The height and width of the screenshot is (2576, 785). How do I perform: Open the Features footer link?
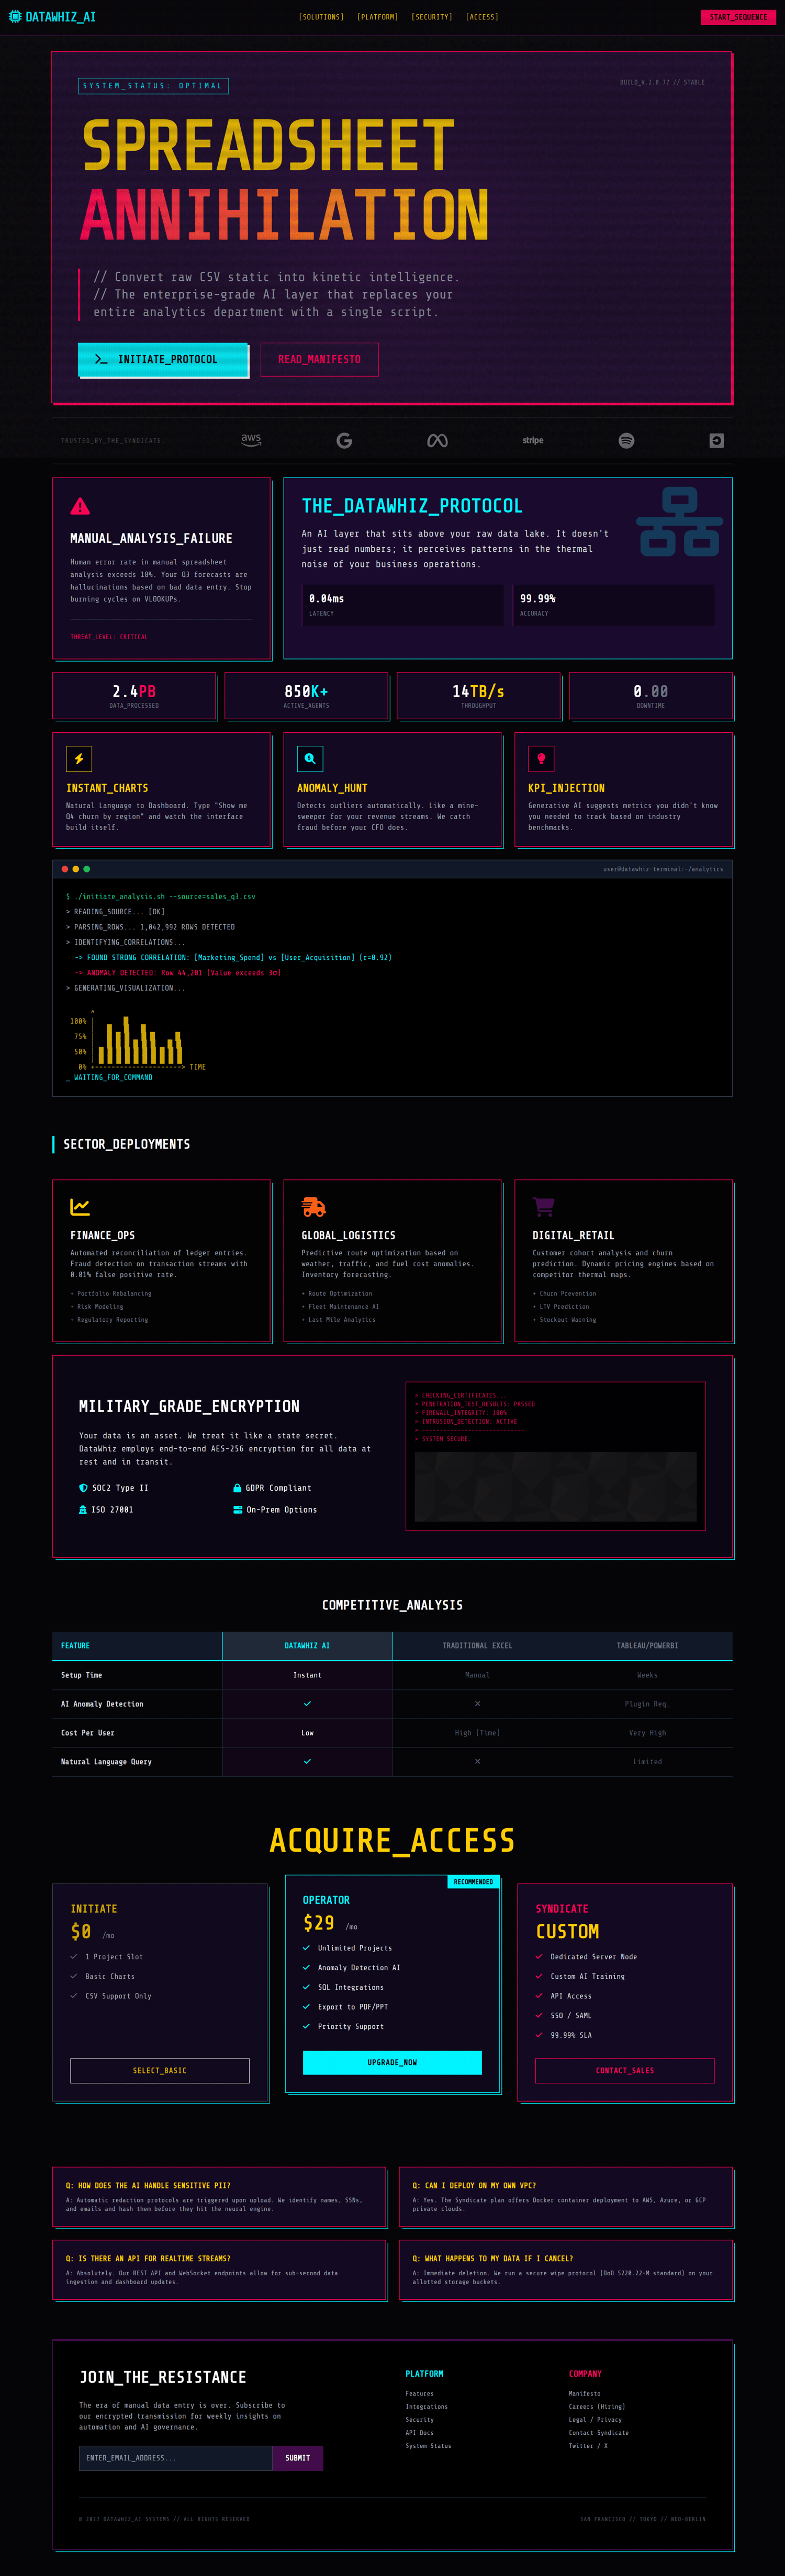[x=419, y=2394]
